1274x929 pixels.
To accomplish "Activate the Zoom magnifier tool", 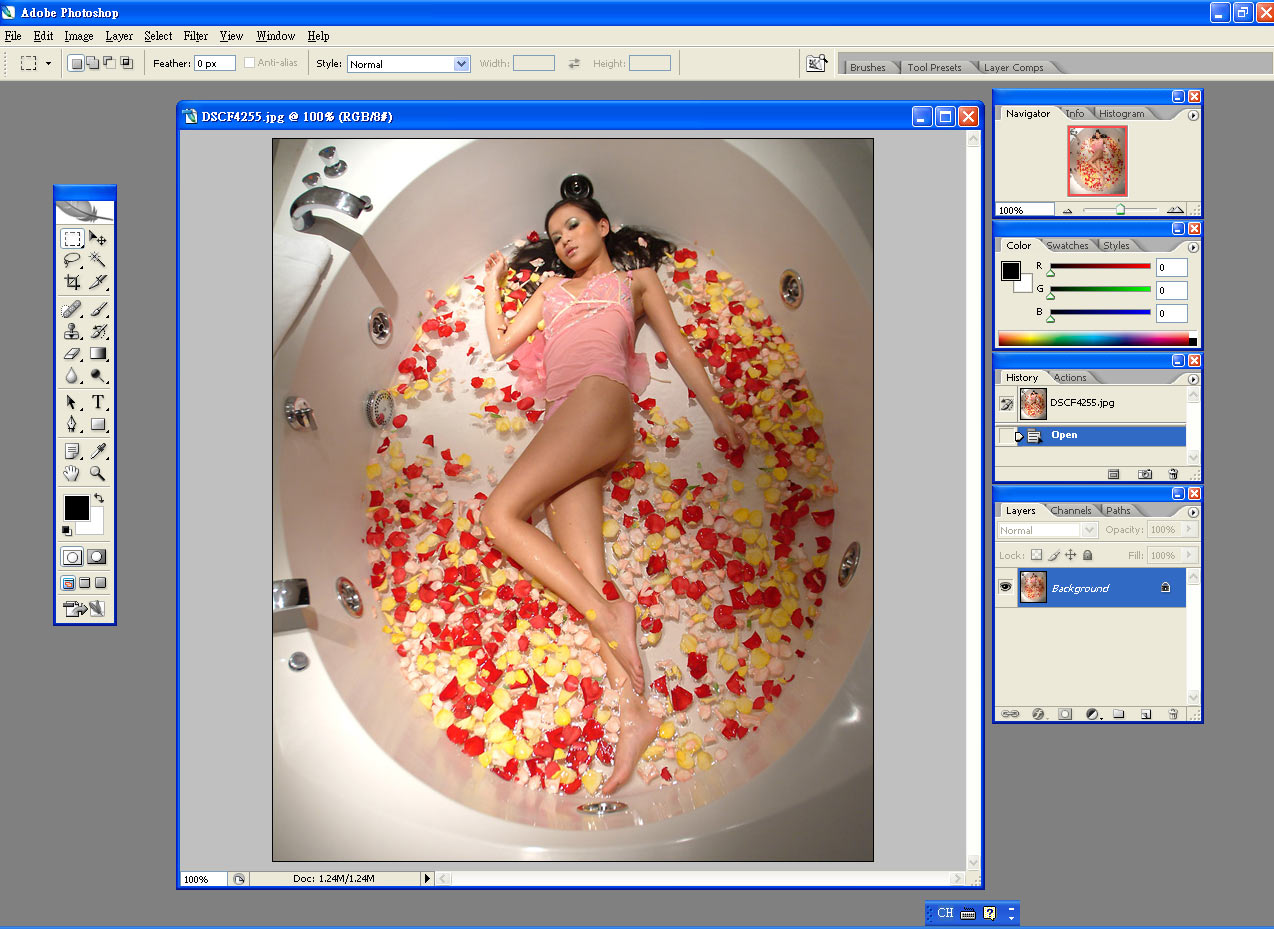I will (x=98, y=473).
